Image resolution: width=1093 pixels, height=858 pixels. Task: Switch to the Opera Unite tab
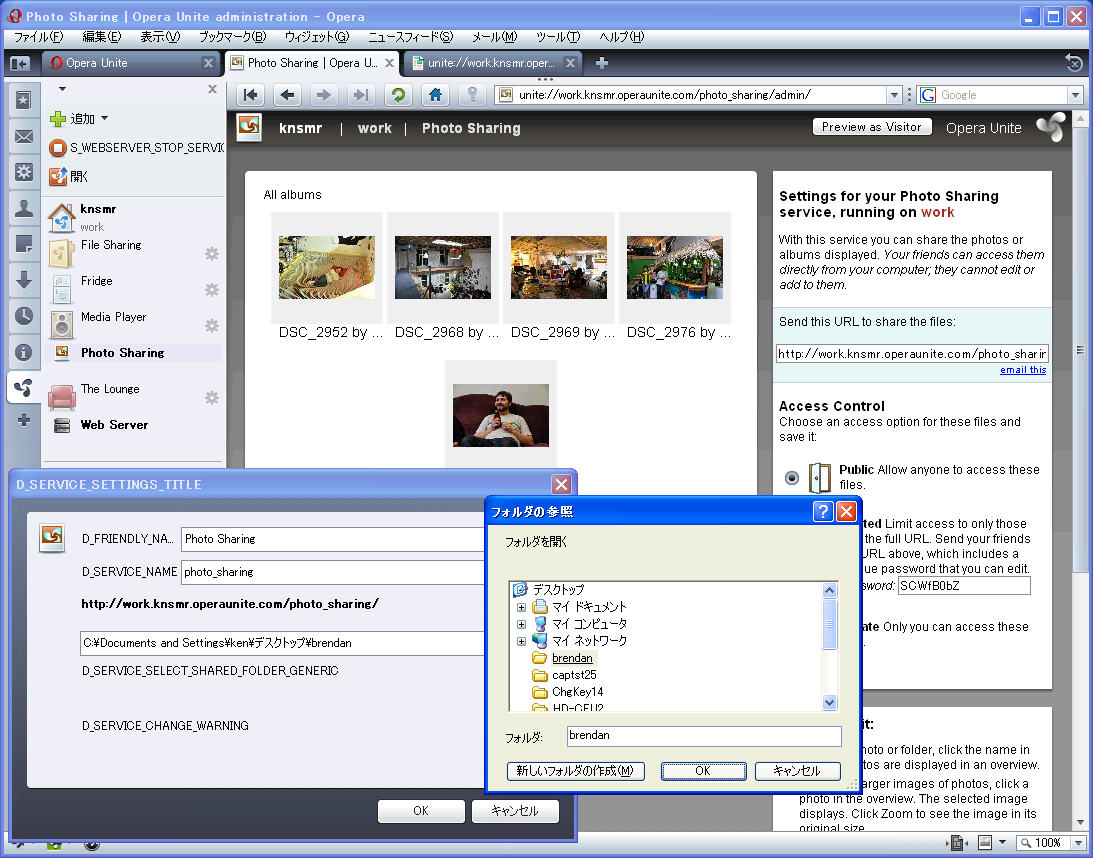[x=131, y=63]
